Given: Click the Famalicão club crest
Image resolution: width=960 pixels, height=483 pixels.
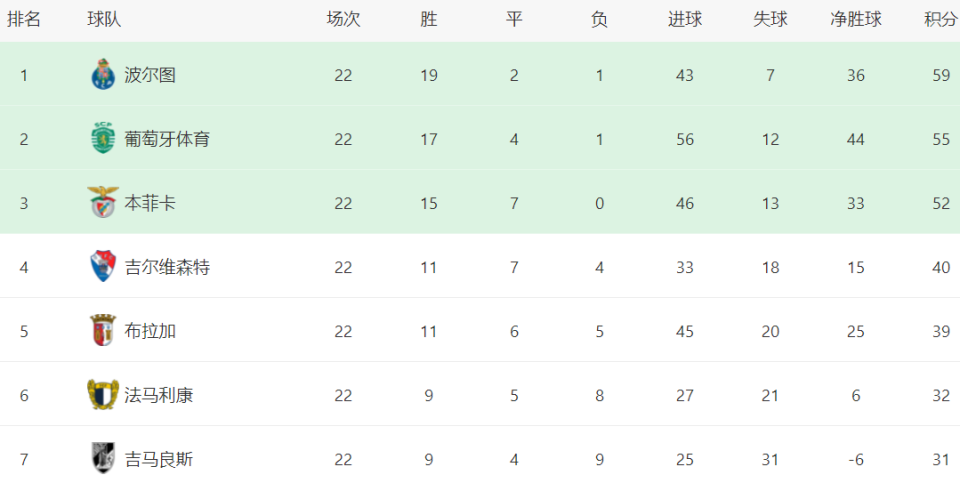Looking at the screenshot, I should tap(102, 395).
